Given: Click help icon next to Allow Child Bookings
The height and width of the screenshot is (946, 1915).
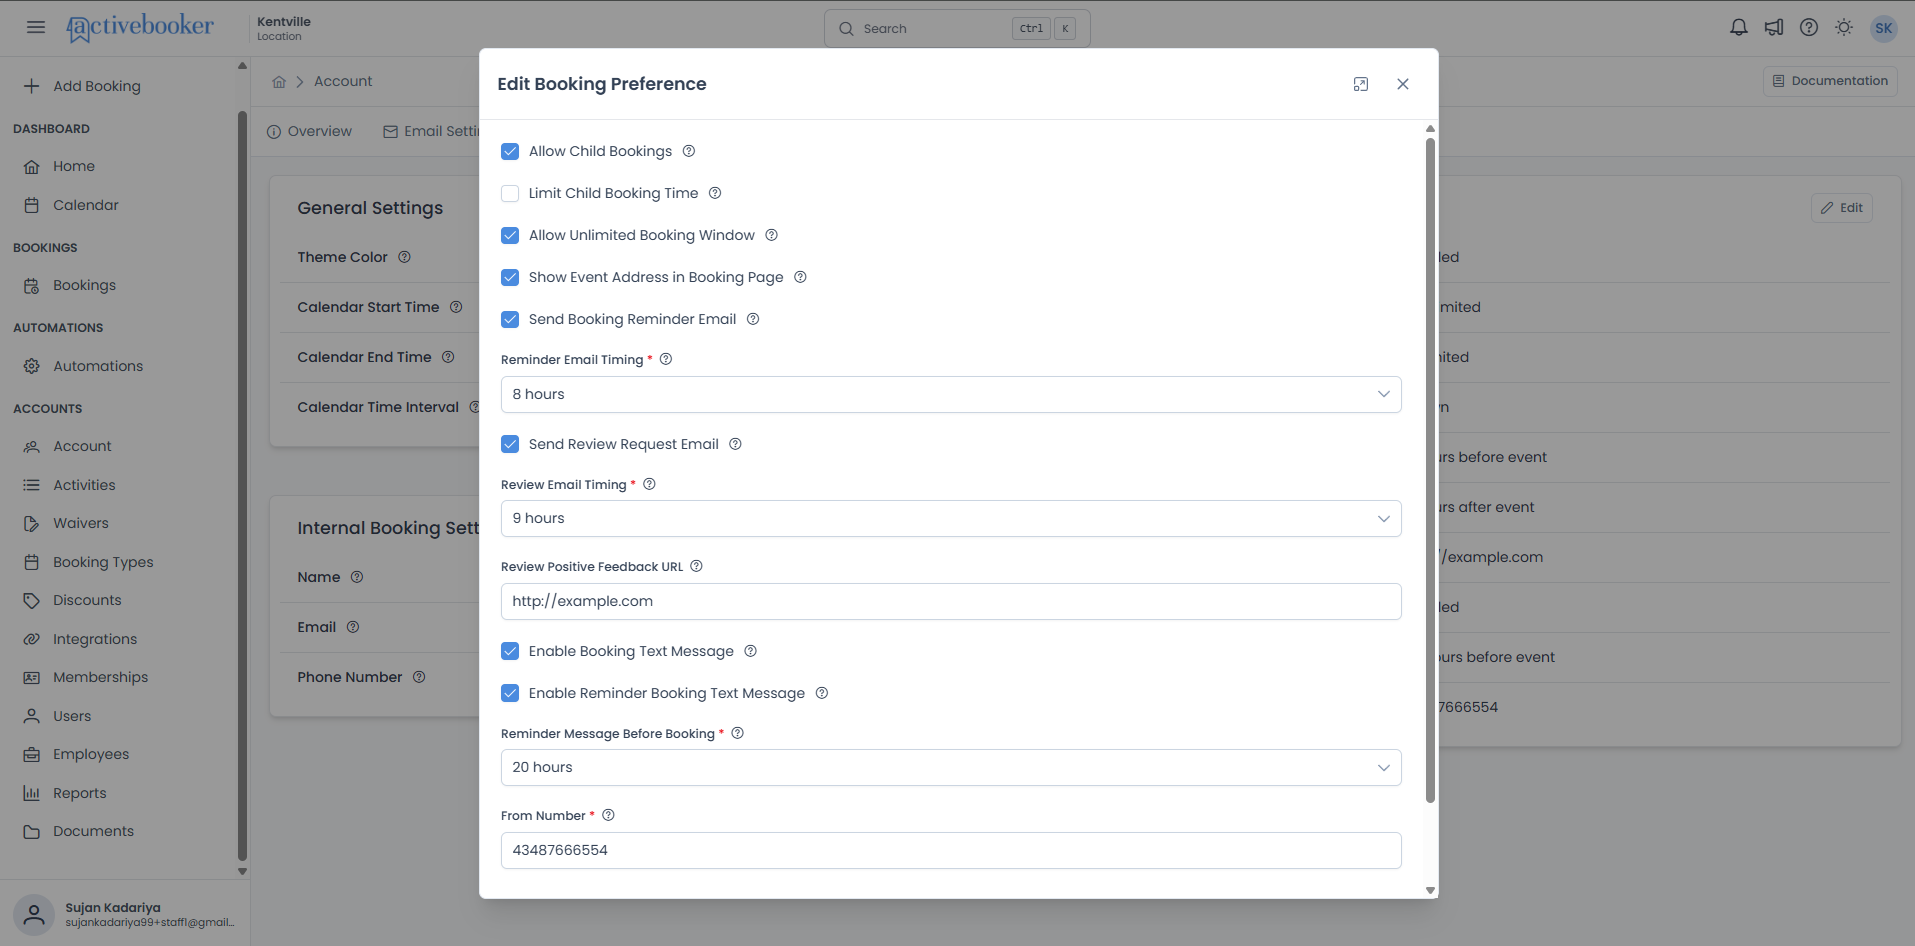Looking at the screenshot, I should [689, 151].
